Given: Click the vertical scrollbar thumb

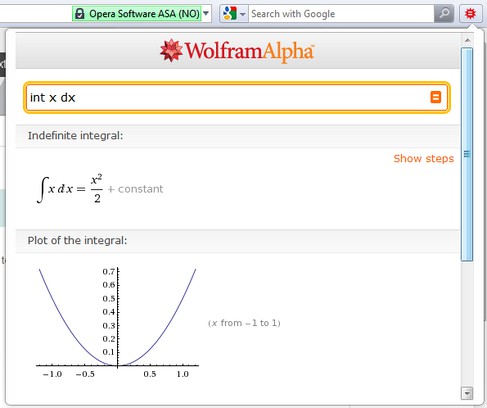Looking at the screenshot, I should click(x=467, y=154).
